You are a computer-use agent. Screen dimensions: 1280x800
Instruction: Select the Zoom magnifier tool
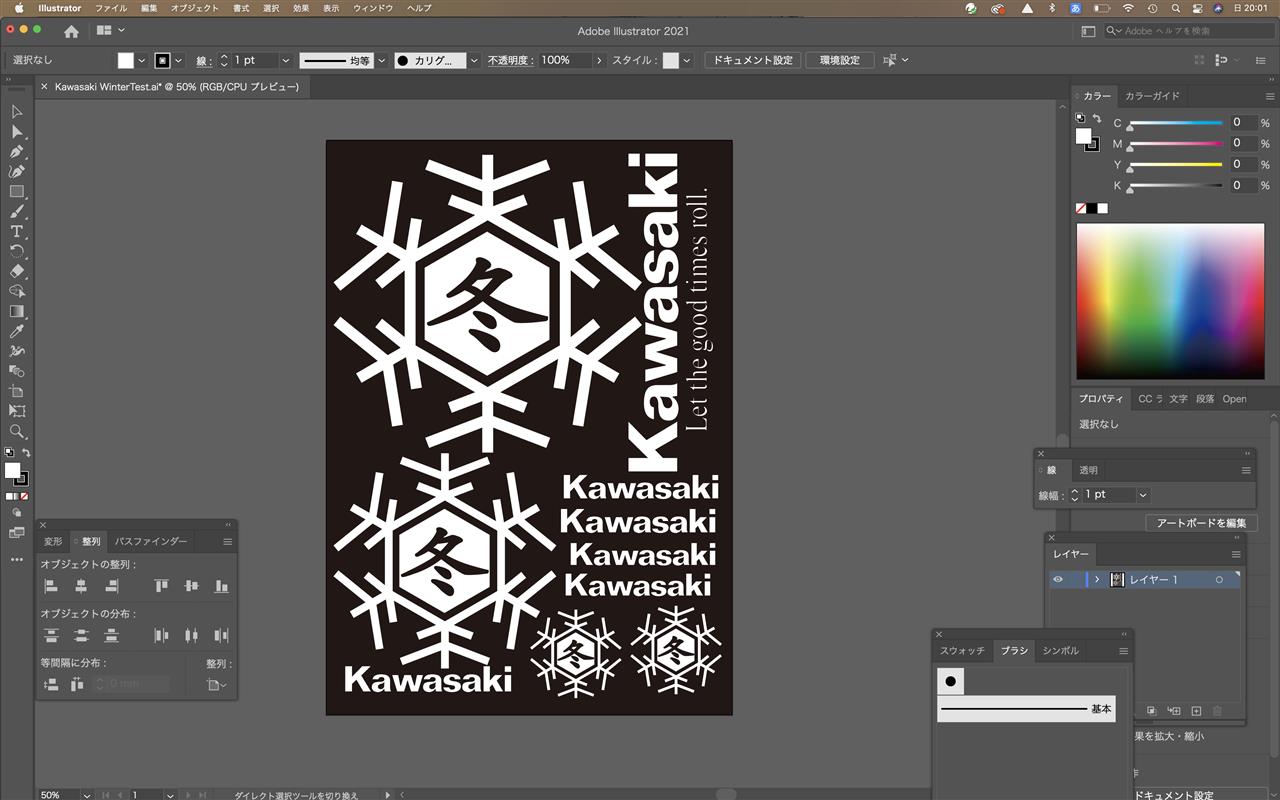pos(17,431)
